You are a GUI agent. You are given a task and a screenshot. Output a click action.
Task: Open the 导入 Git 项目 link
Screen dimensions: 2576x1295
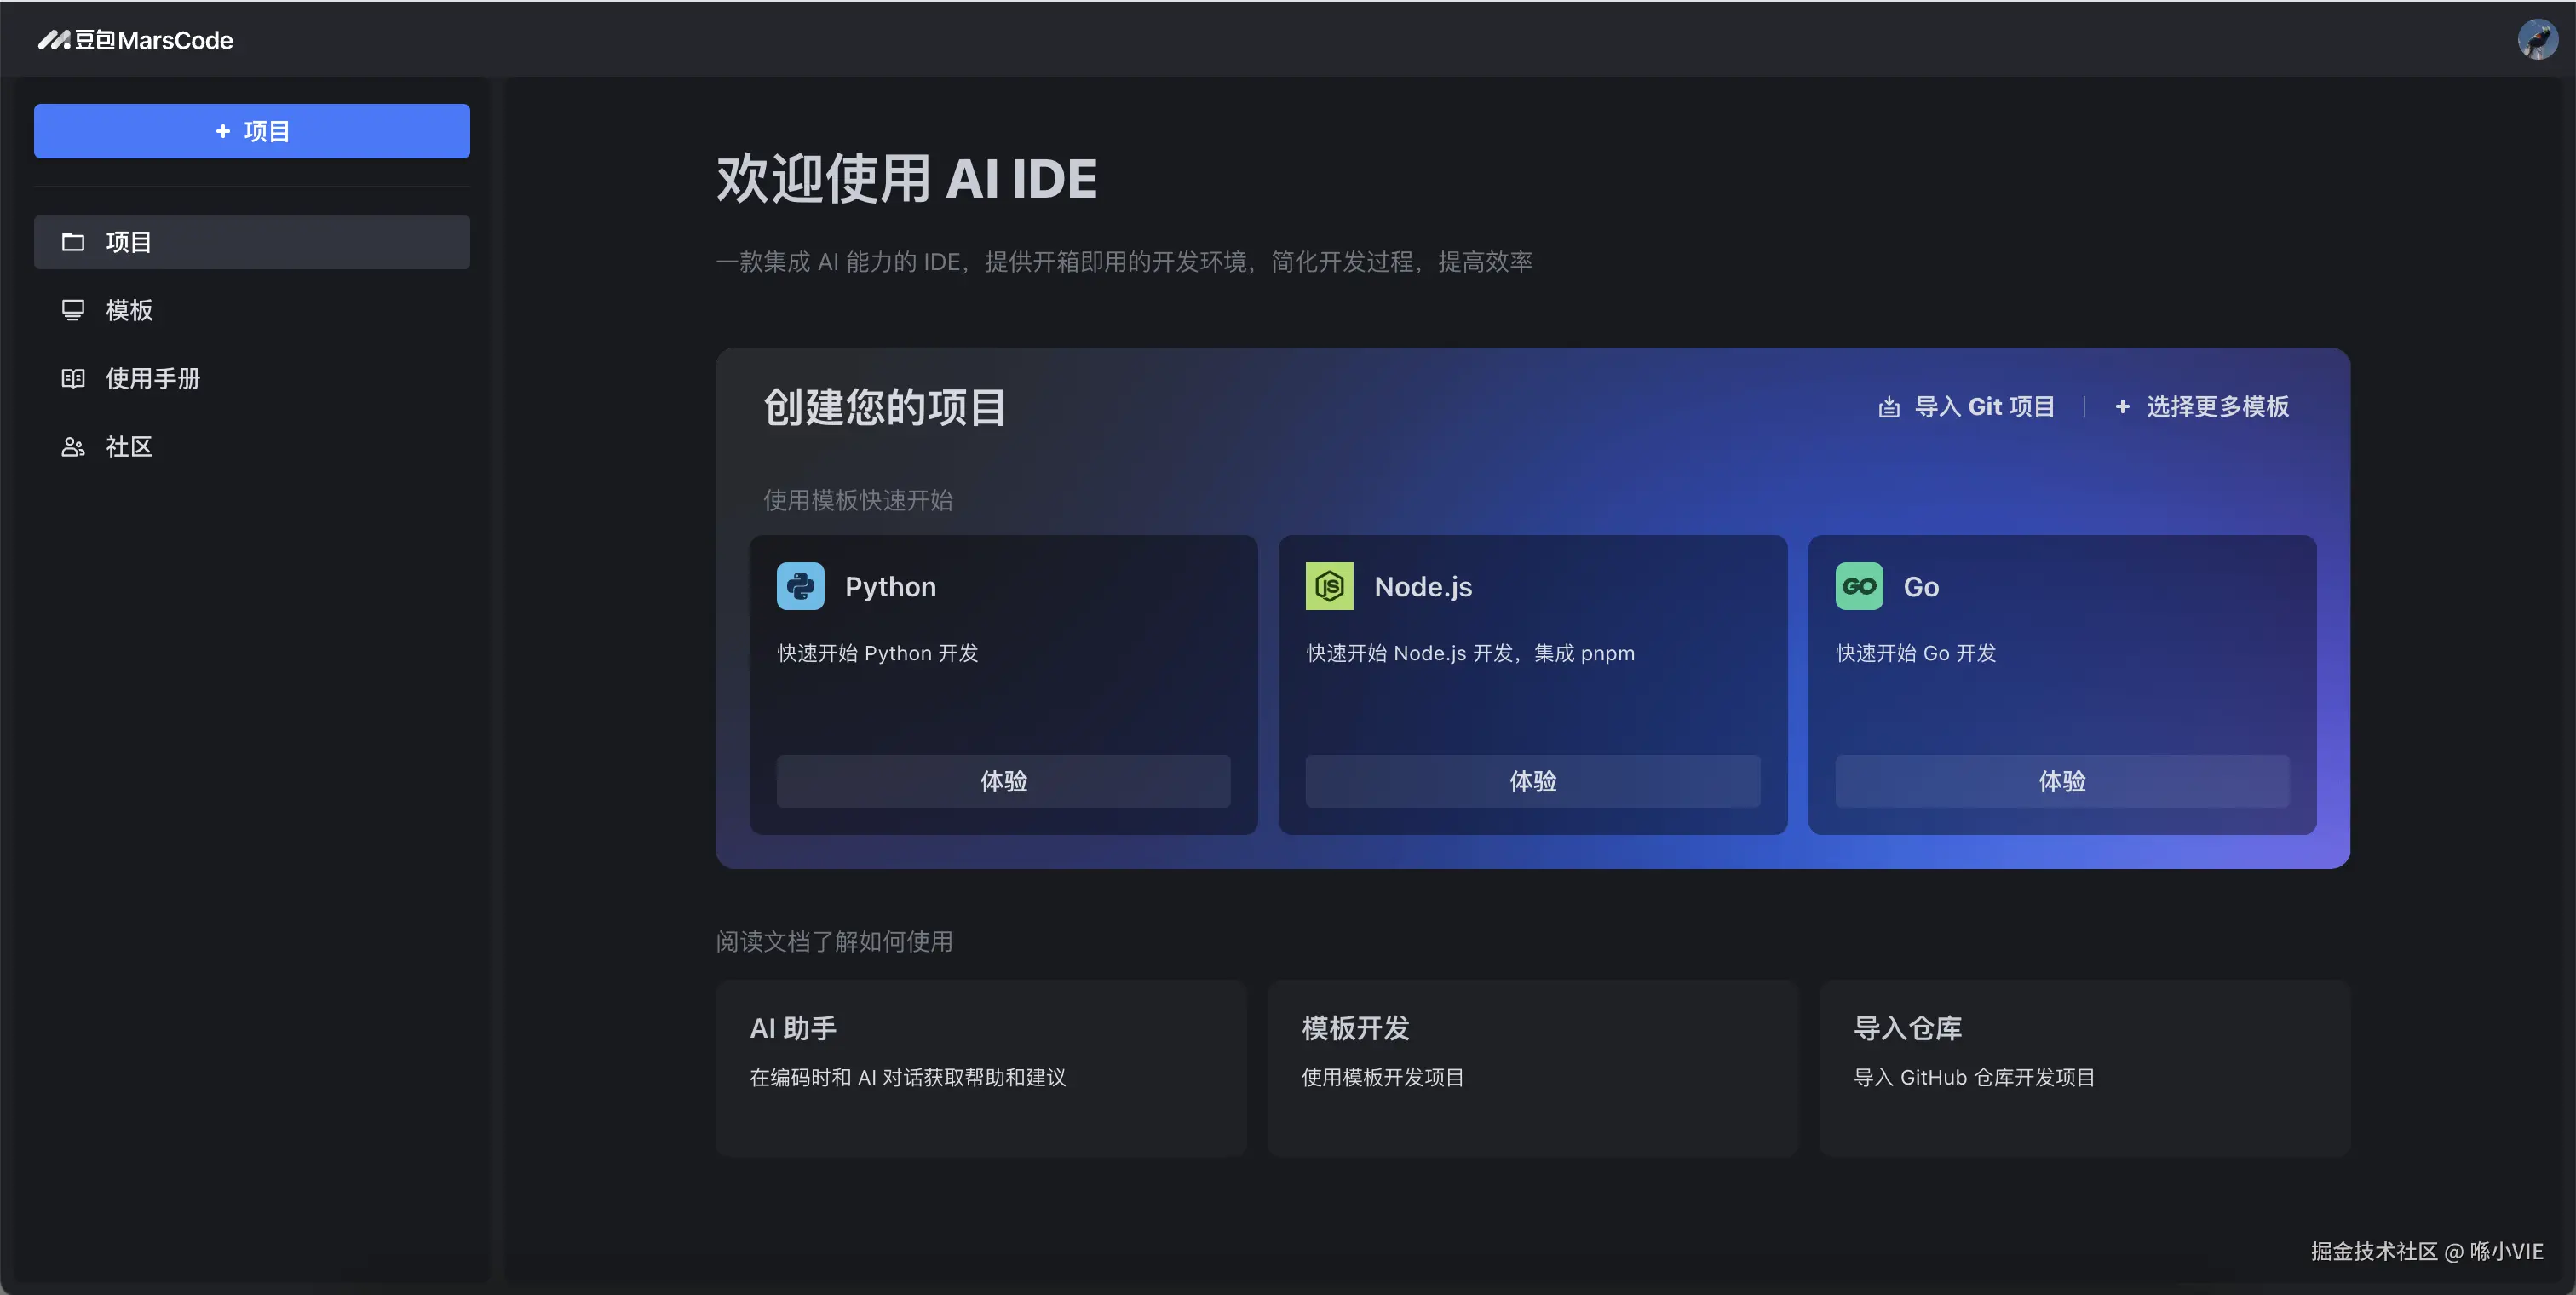click(1984, 407)
